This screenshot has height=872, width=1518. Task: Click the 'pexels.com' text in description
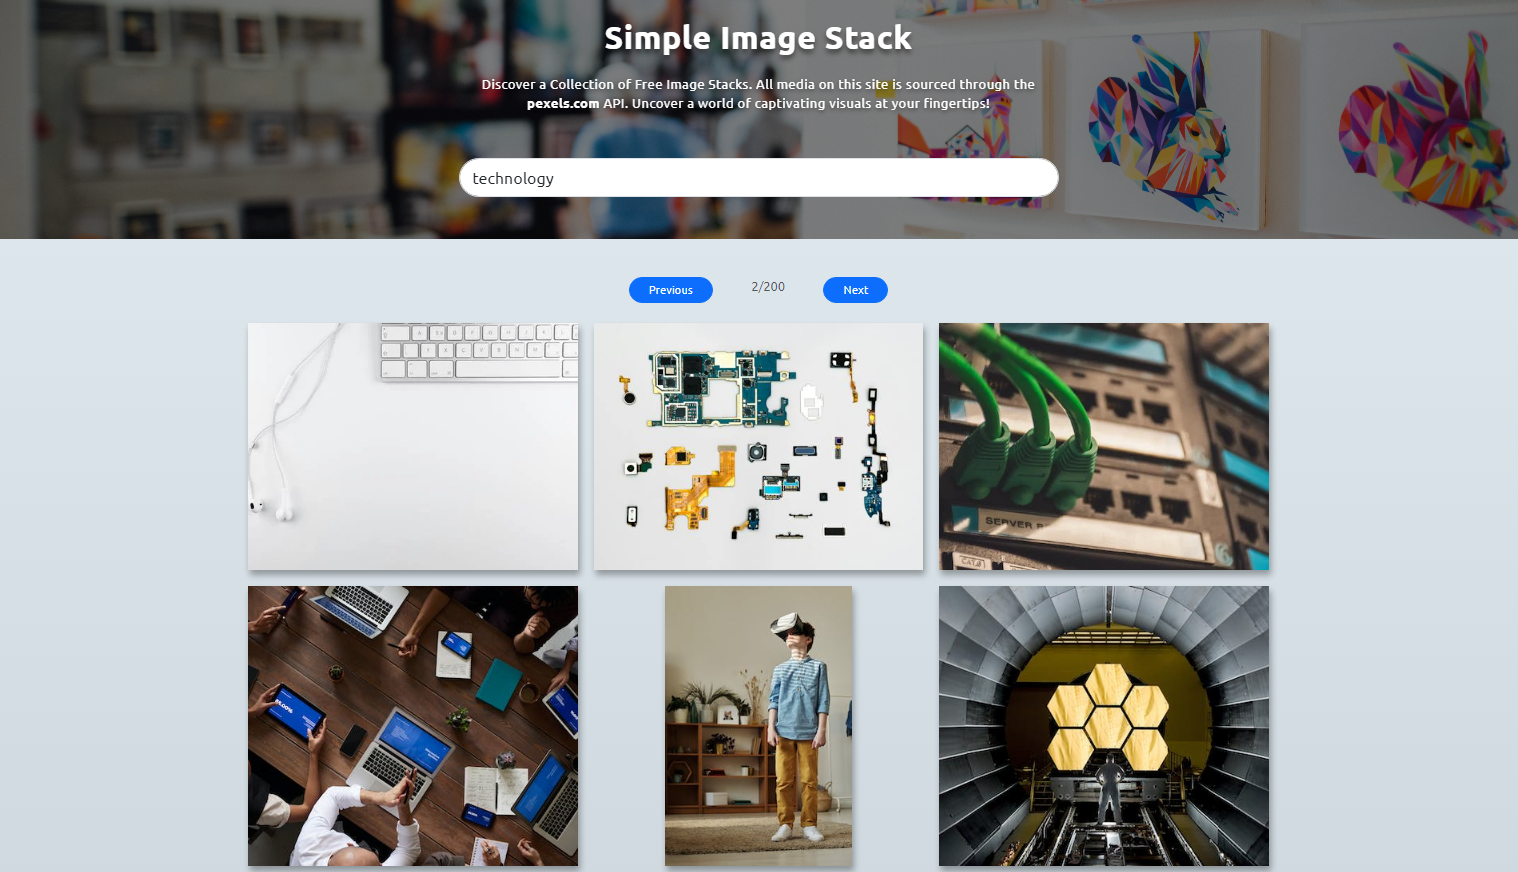pyautogui.click(x=563, y=104)
